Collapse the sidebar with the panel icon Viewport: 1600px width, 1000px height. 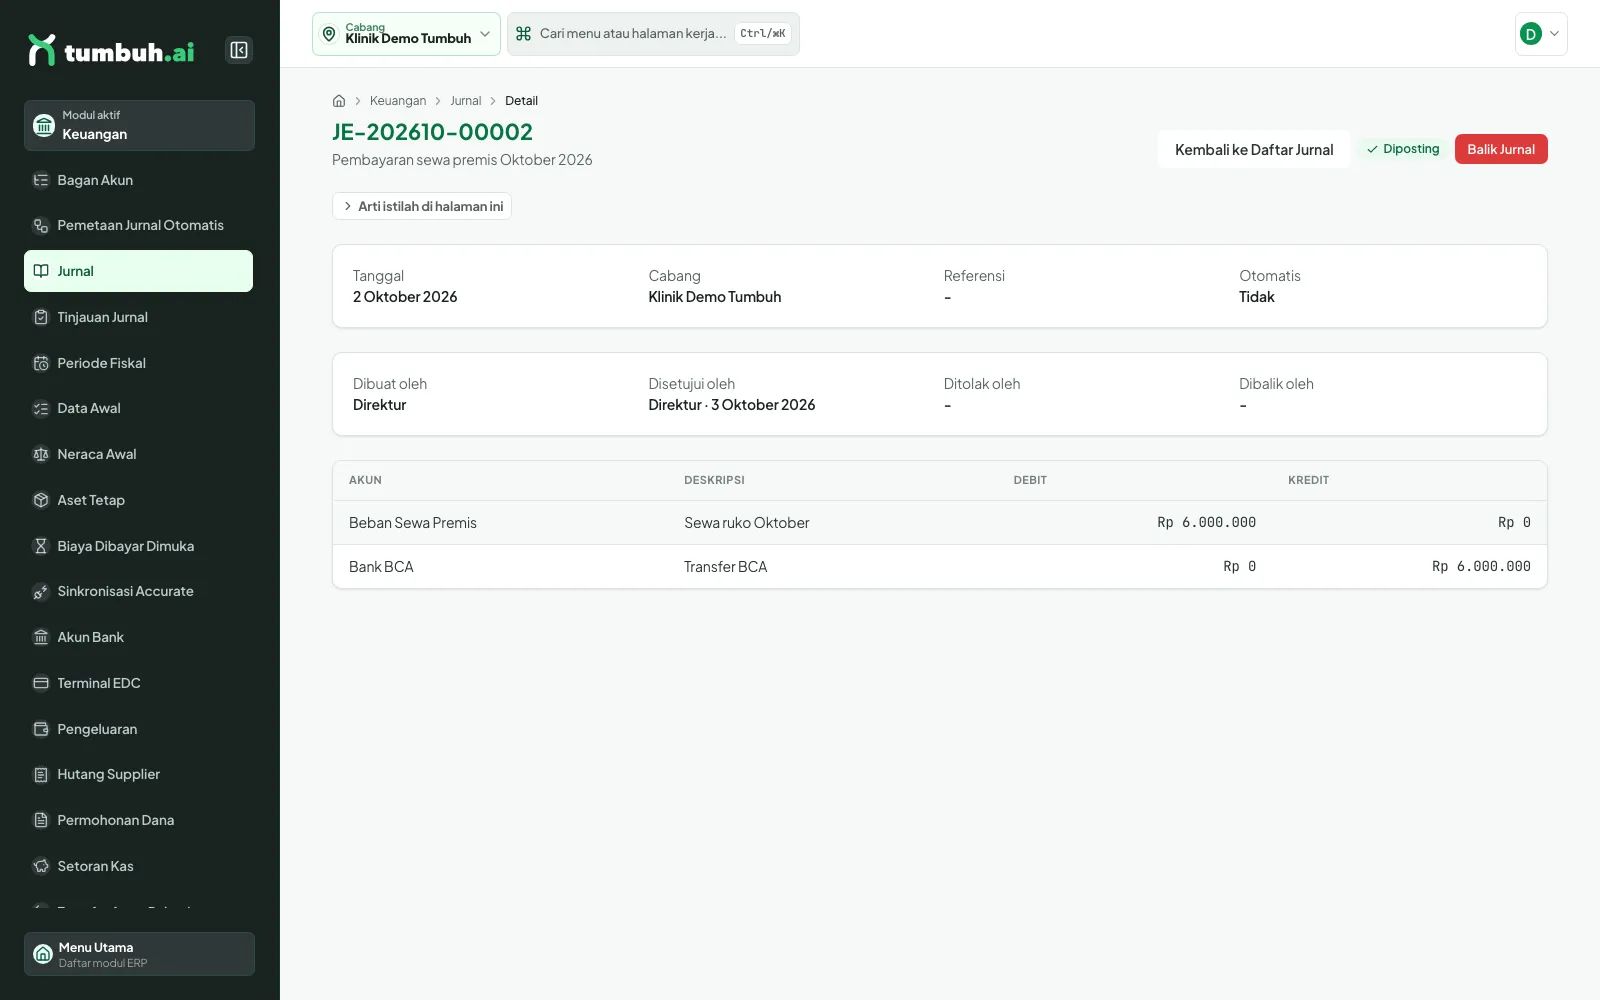(x=239, y=50)
